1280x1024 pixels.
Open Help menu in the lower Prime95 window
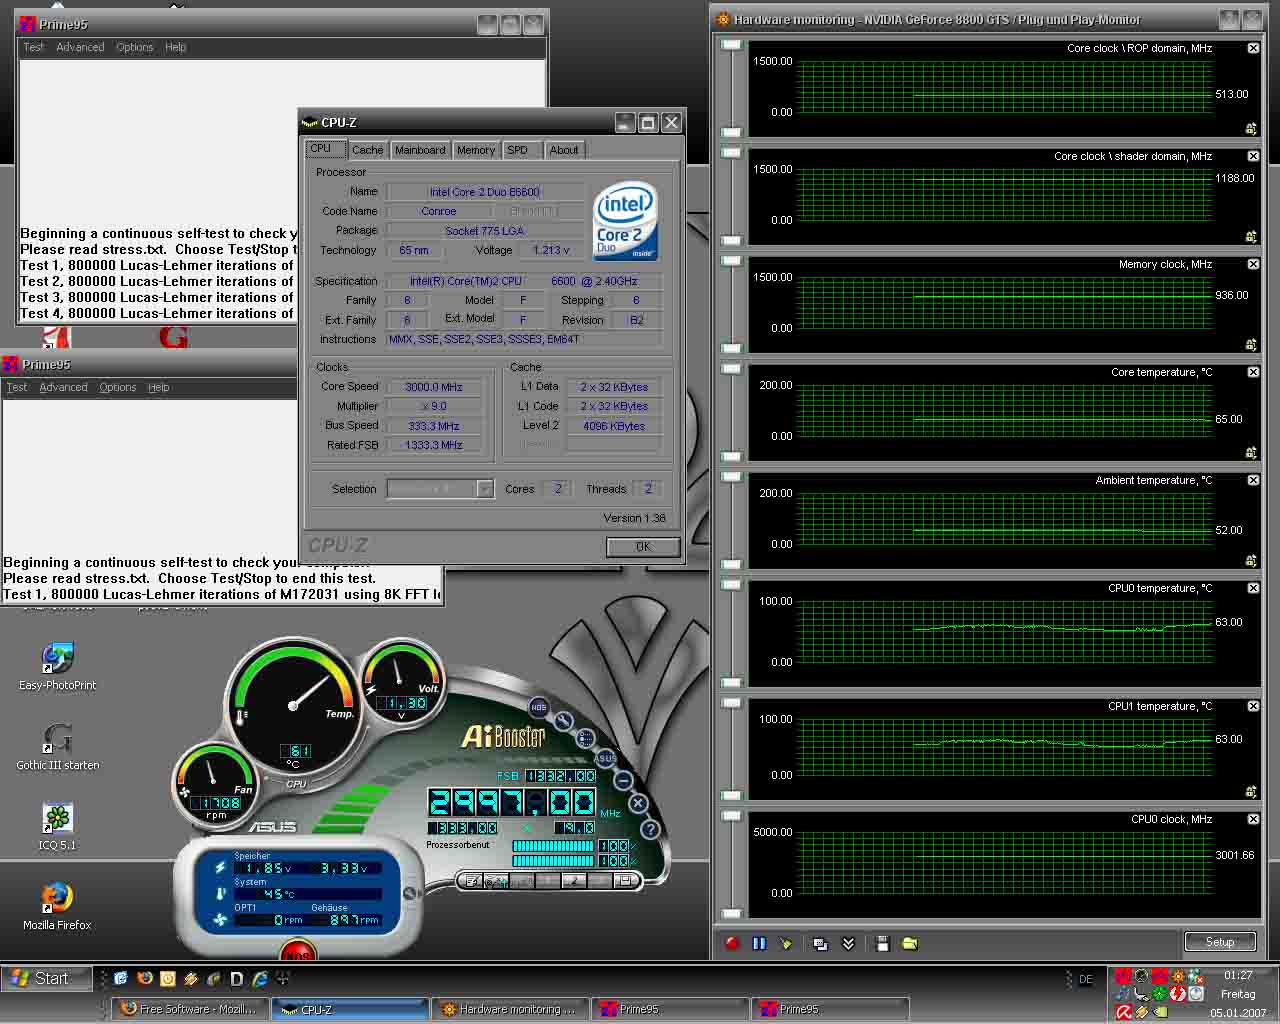point(158,387)
